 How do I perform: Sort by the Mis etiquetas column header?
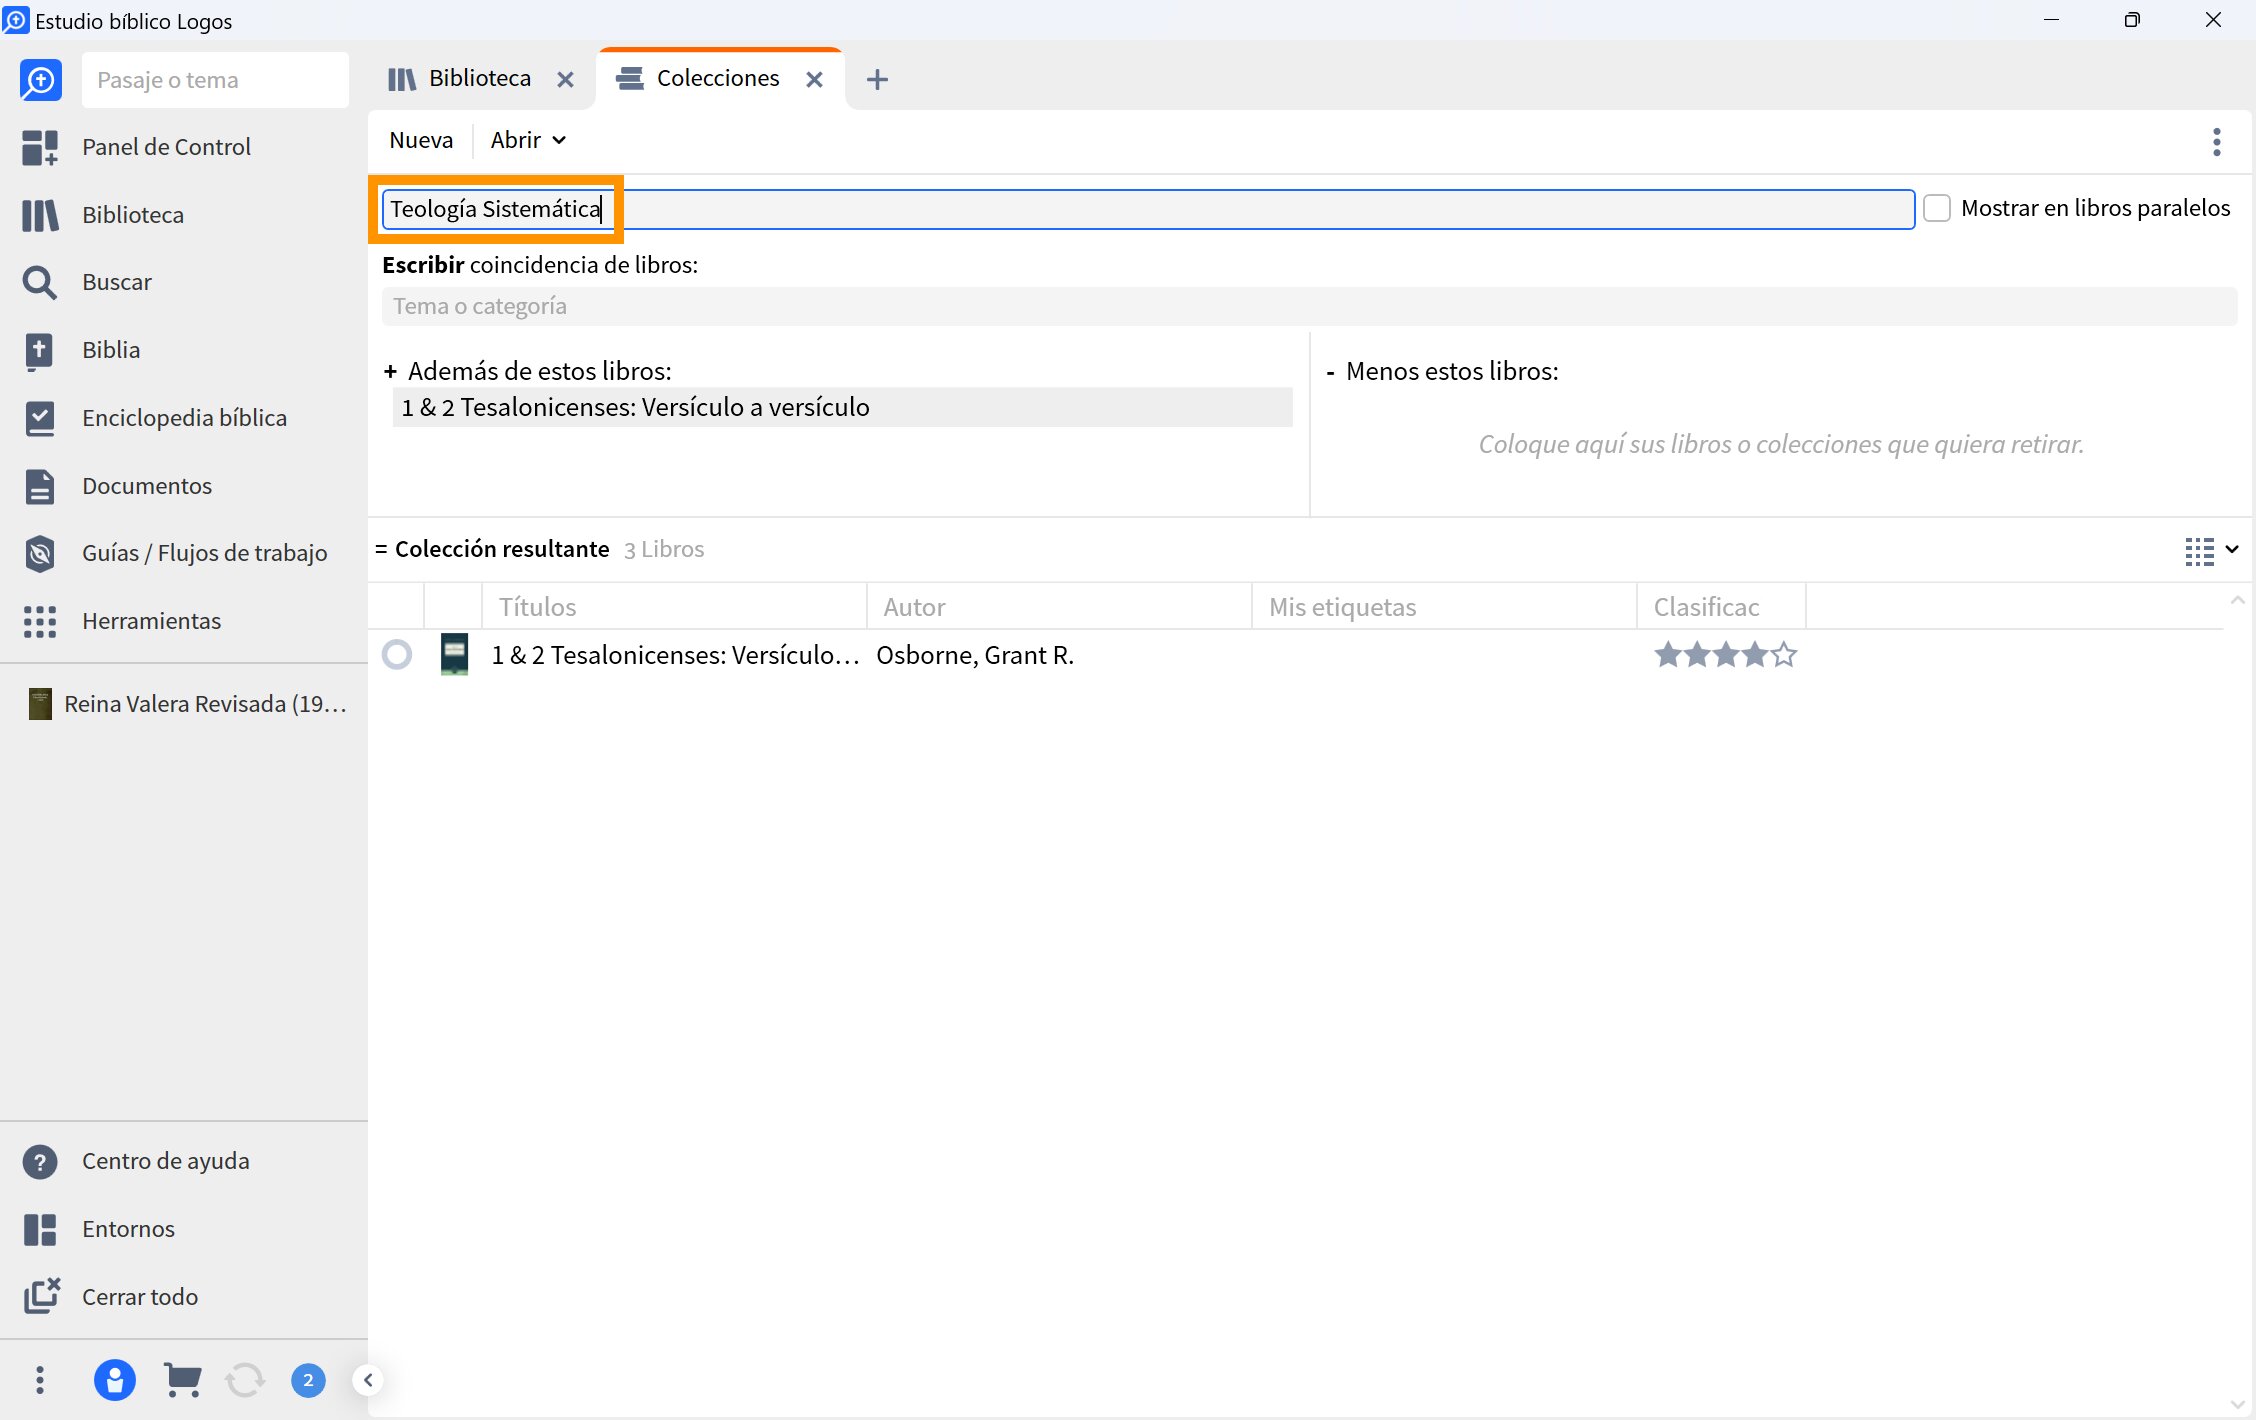coord(1444,606)
